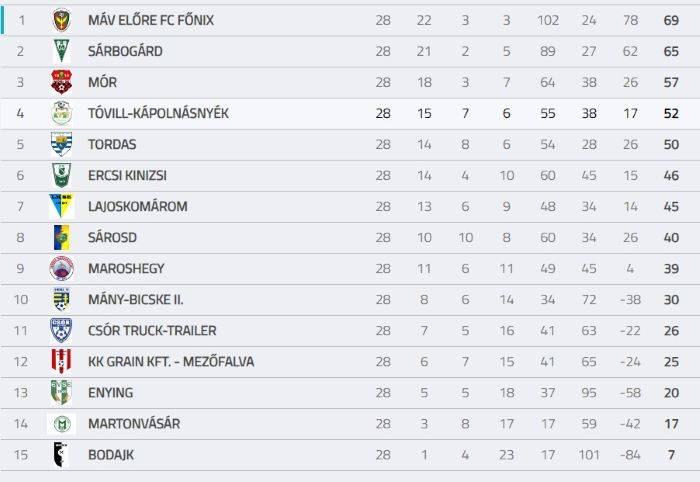
Task: Open the Tordas blue striped shield
Action: click(62, 144)
